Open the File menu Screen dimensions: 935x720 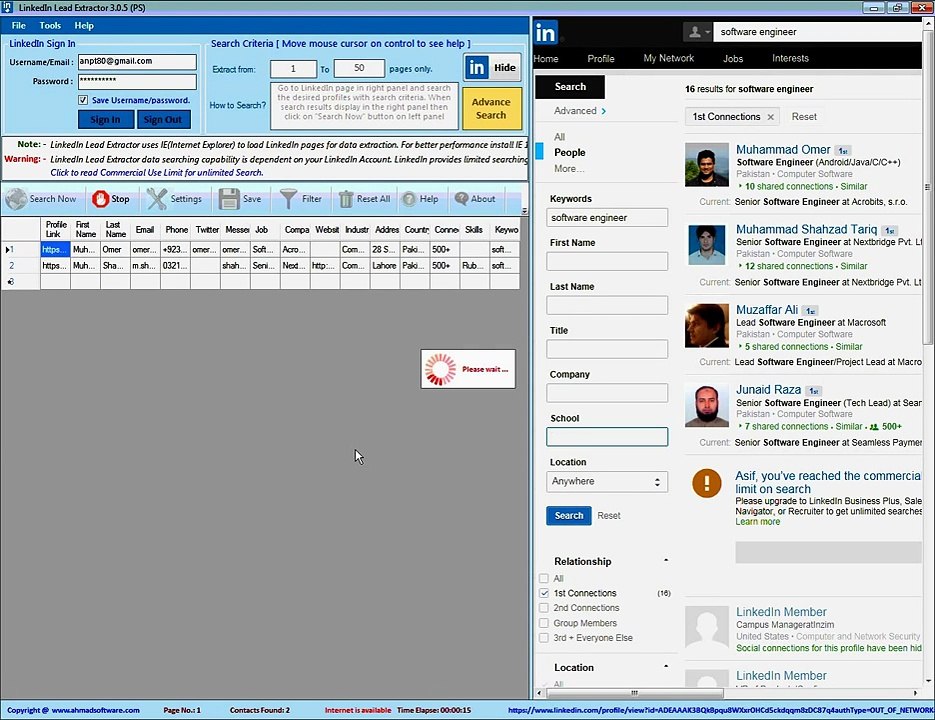(x=18, y=26)
